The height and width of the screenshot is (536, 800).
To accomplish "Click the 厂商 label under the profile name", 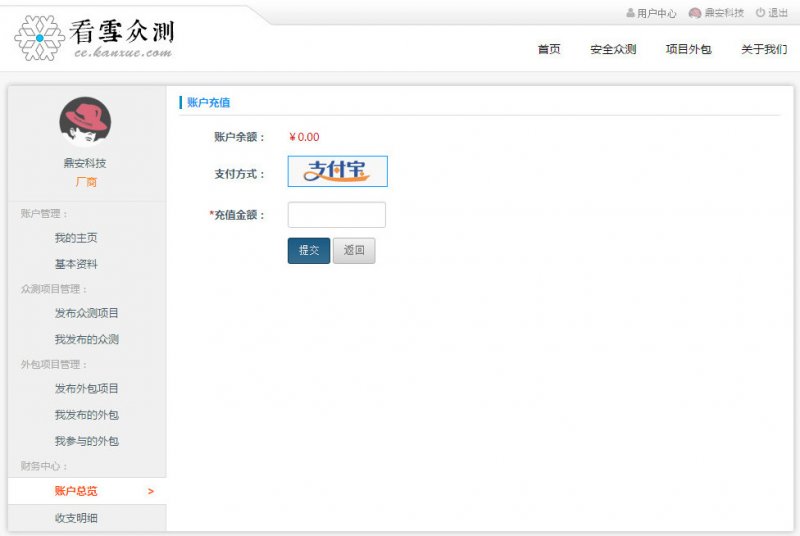I will point(86,182).
